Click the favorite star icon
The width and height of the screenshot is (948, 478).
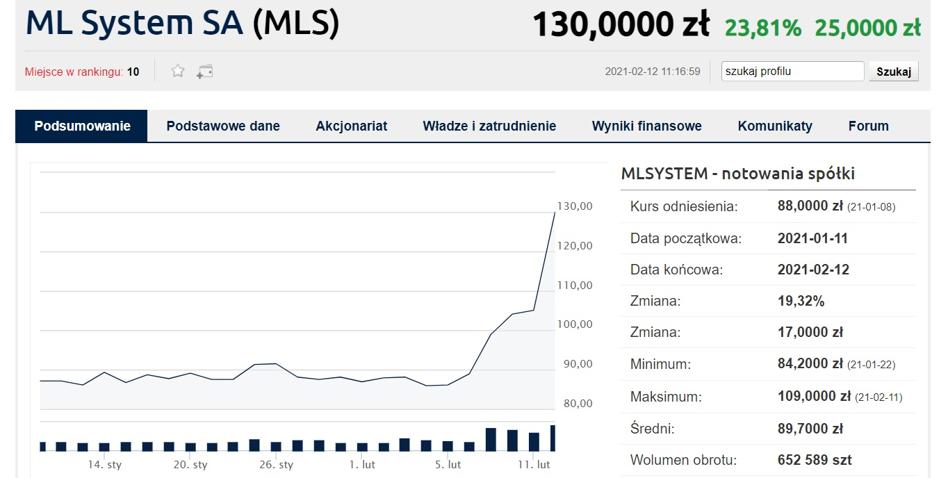177,71
